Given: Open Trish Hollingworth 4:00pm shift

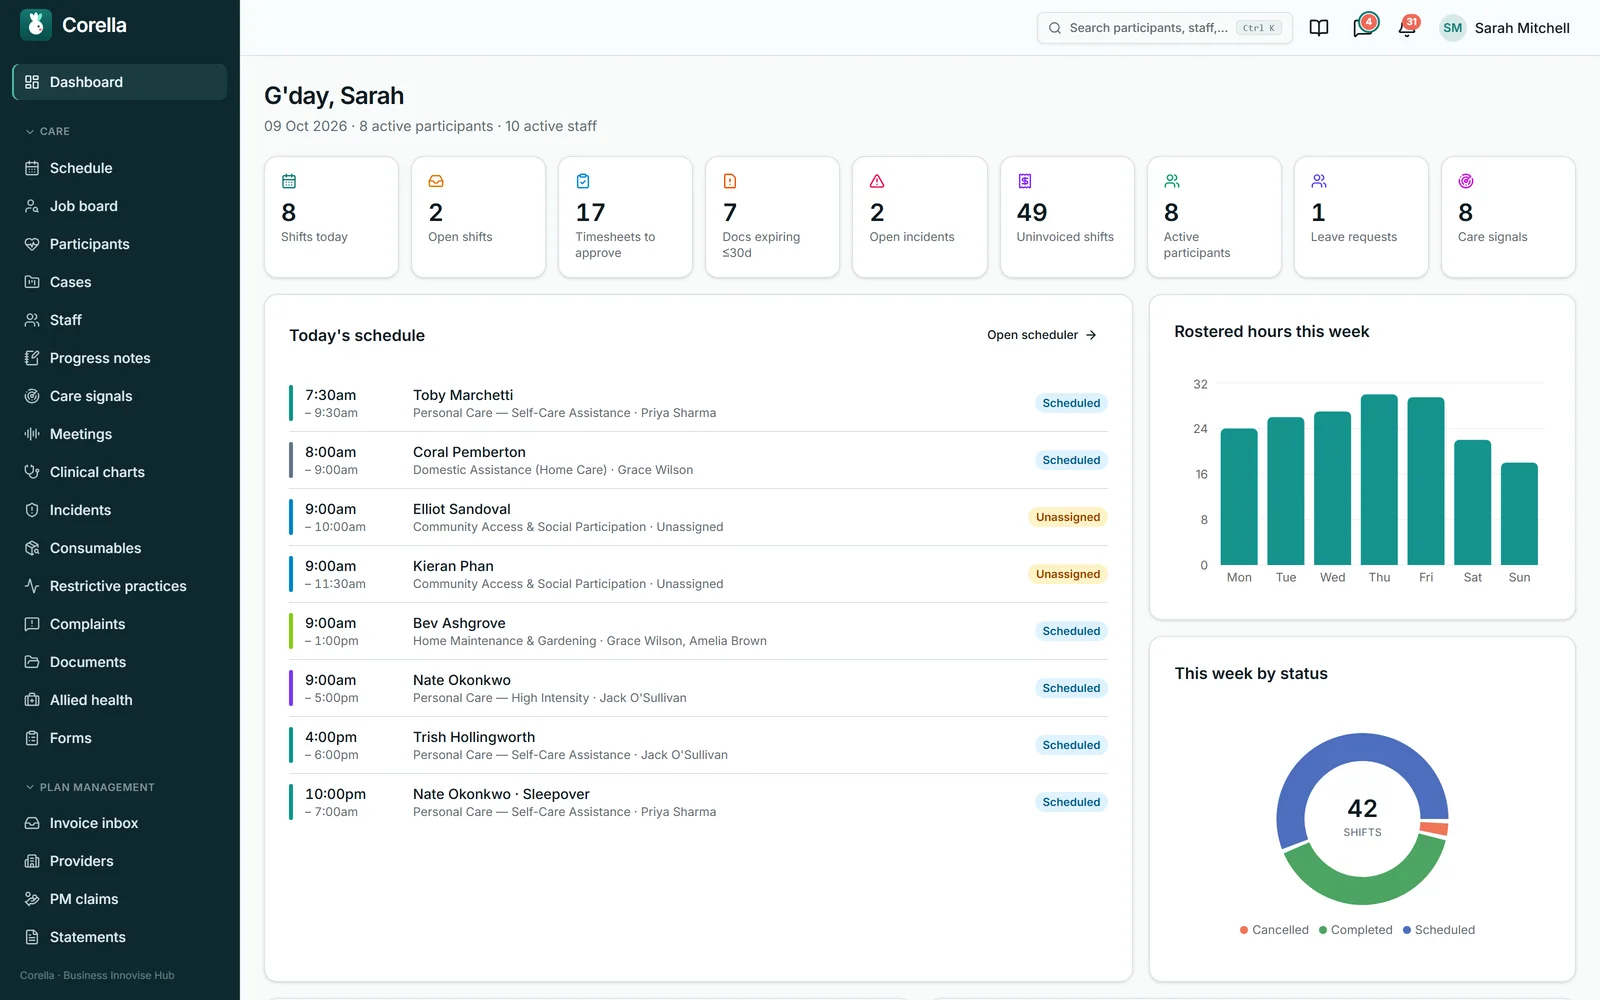Looking at the screenshot, I should 698,745.
